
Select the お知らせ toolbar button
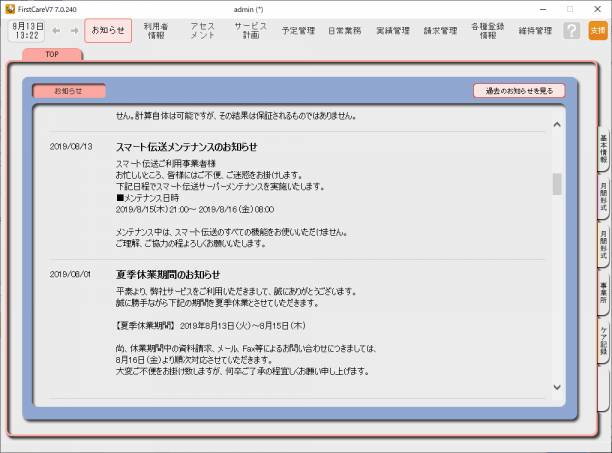108,31
